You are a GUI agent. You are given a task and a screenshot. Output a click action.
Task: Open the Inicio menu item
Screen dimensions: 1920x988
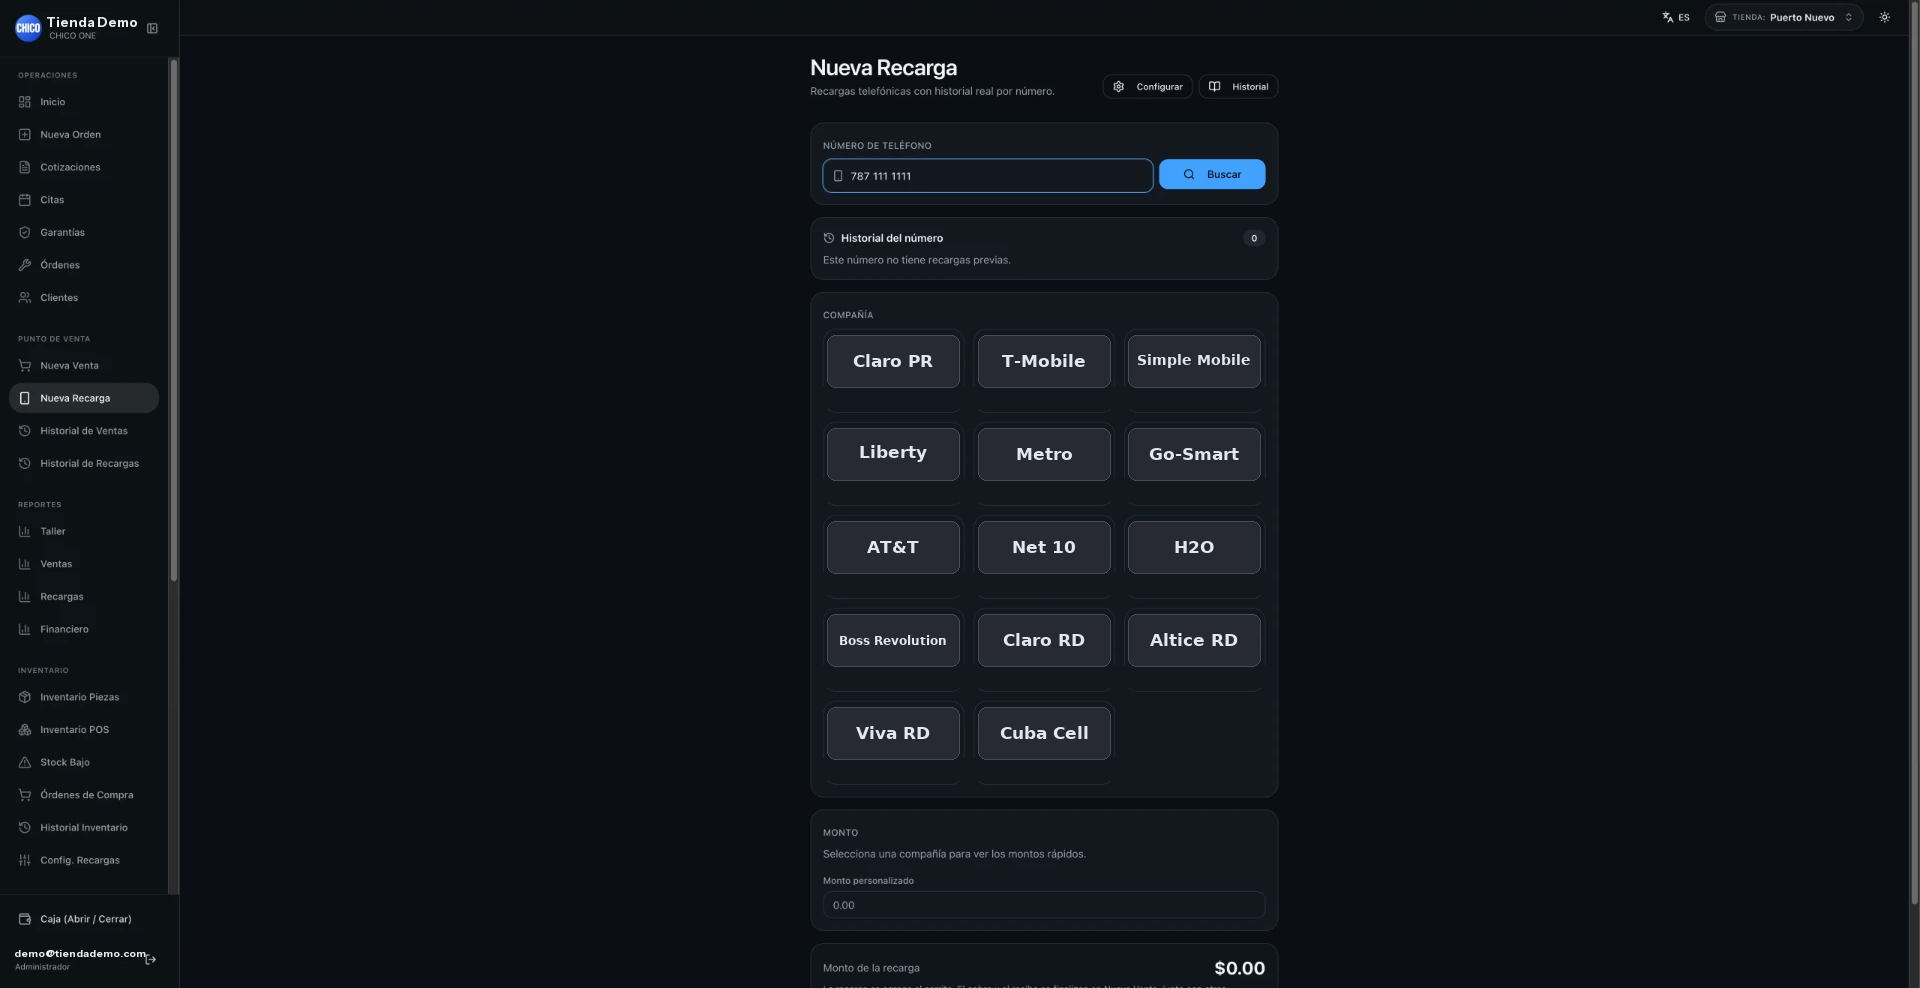84,102
